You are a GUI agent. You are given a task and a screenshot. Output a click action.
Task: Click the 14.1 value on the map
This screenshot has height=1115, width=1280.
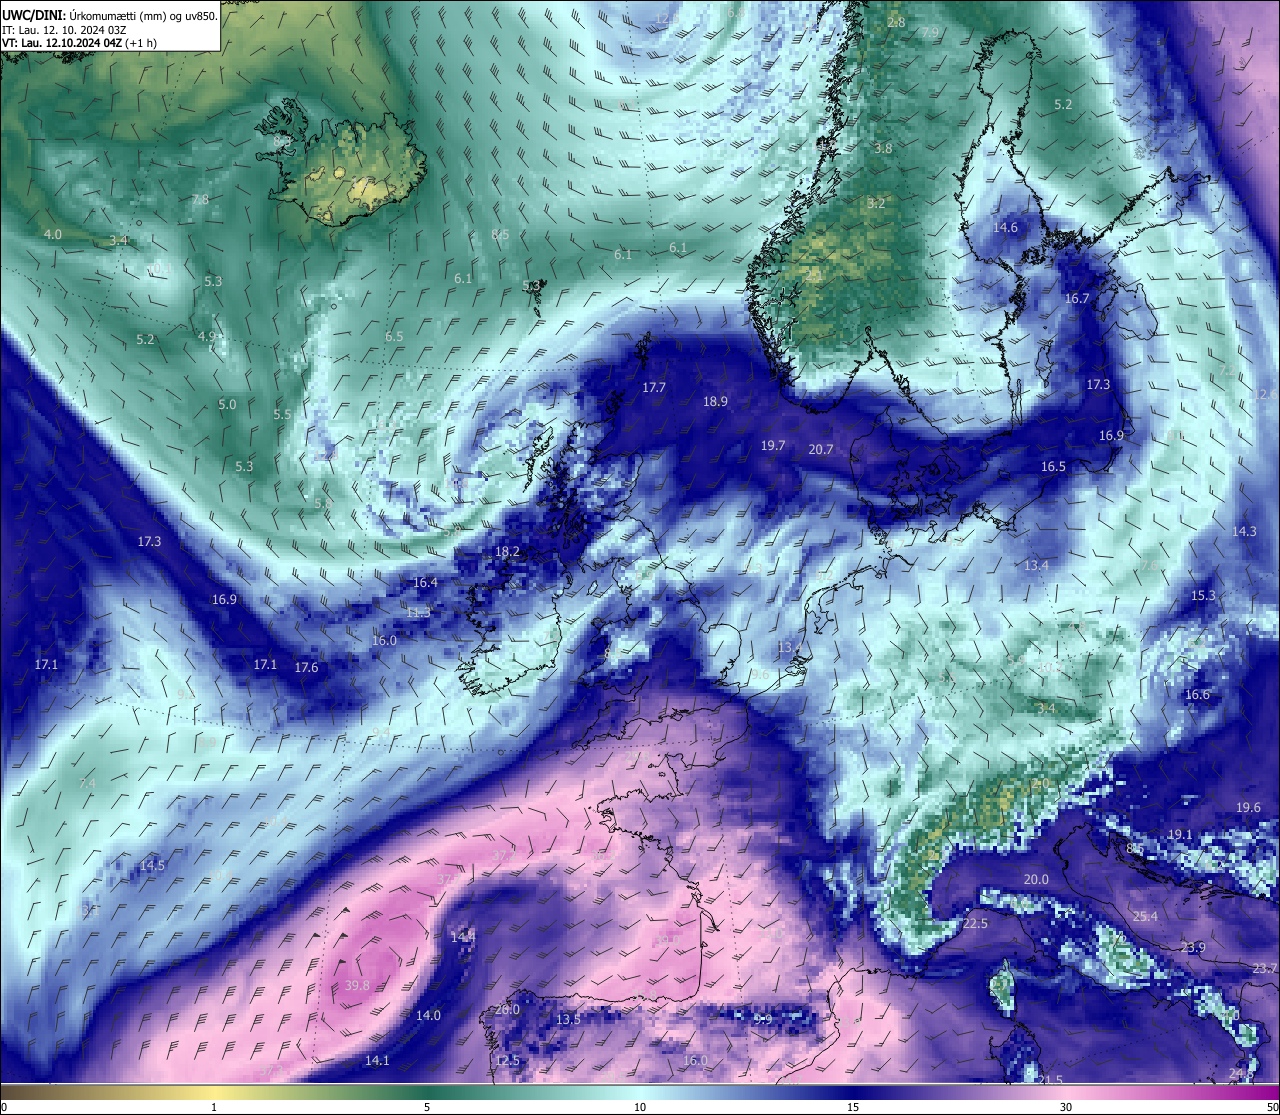[377, 1060]
